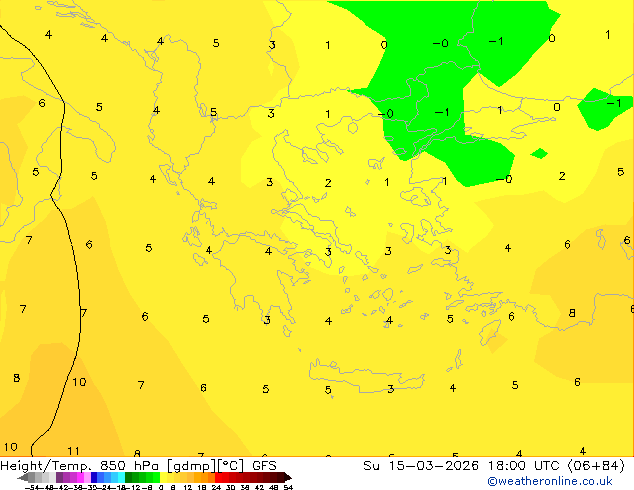Click the tiny isolated green diamond patch
Viewport: 634px width, 490px height.
(539, 154)
